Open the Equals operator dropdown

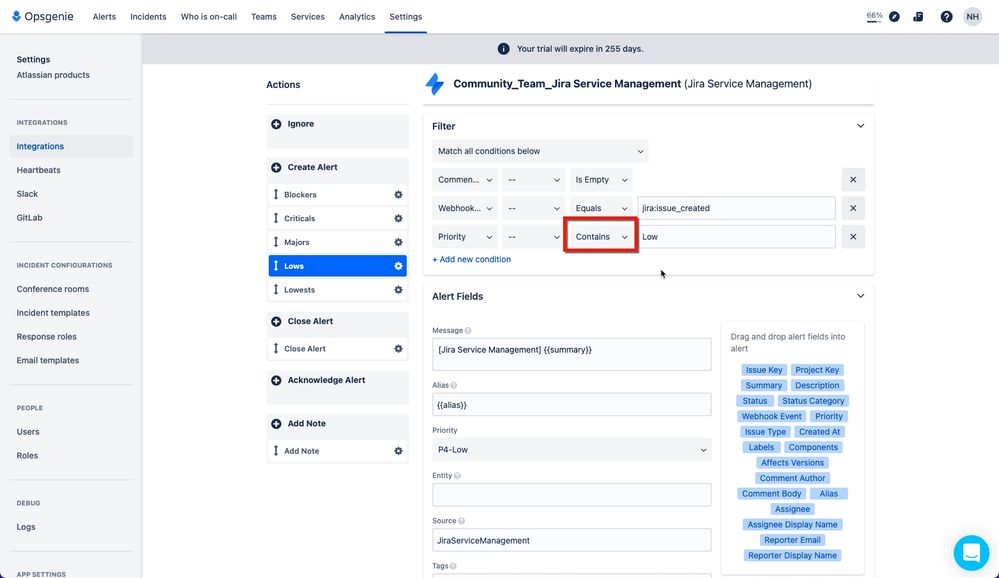(601, 208)
